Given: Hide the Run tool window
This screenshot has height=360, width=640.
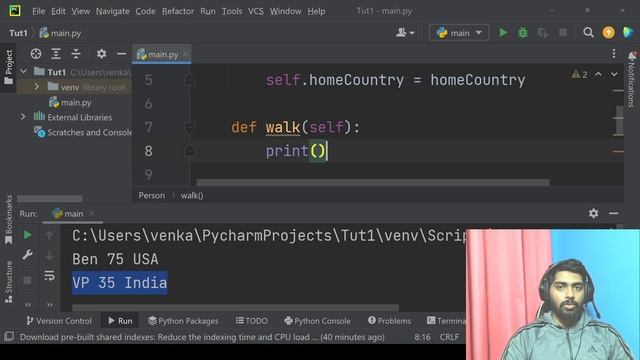Looking at the screenshot, I should (613, 213).
